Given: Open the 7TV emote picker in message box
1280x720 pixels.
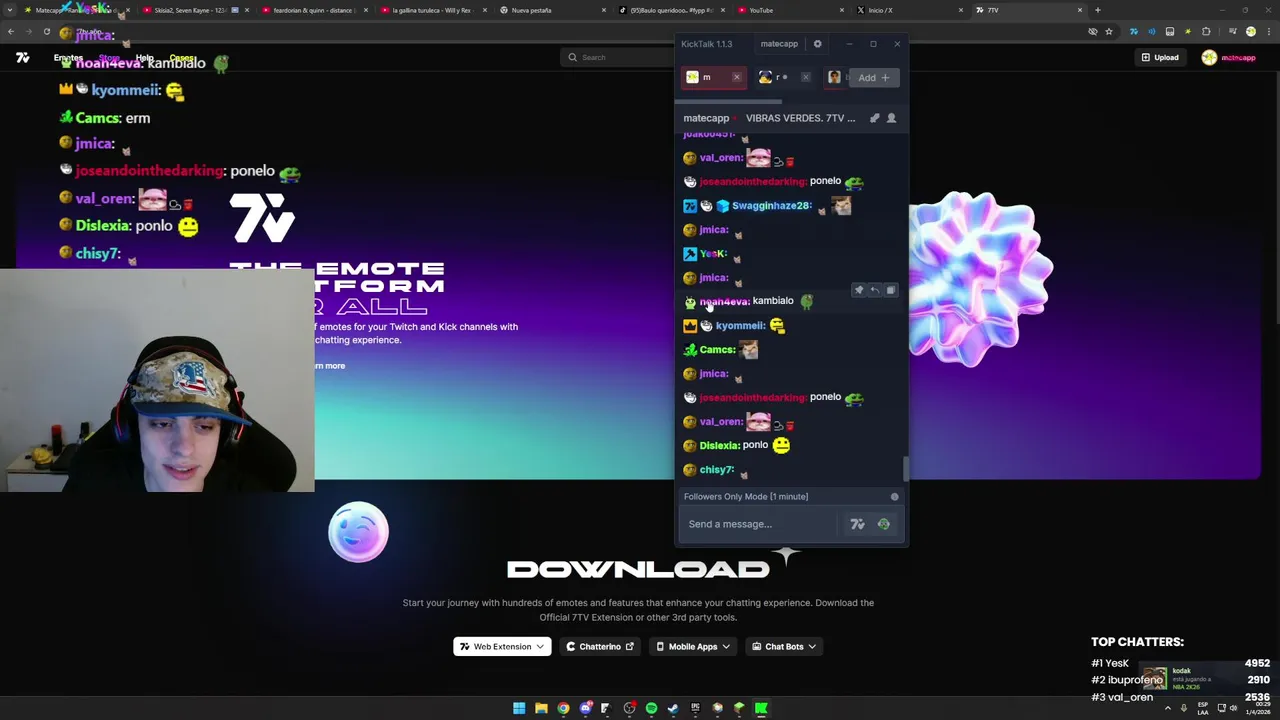Looking at the screenshot, I should pos(857,524).
